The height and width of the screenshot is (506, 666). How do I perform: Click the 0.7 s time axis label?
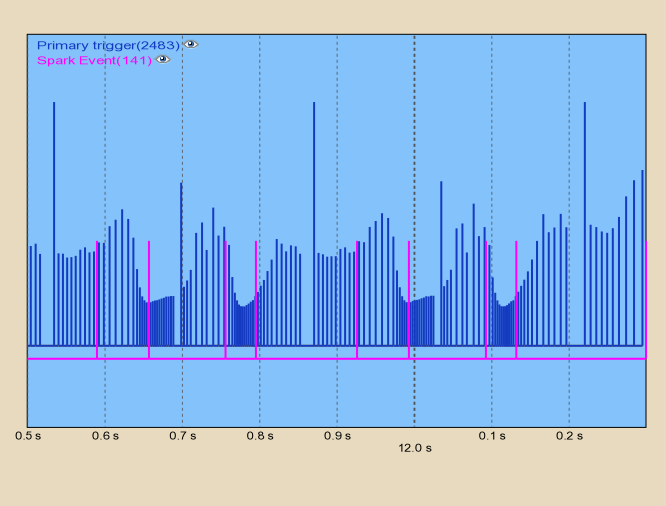[x=183, y=436]
